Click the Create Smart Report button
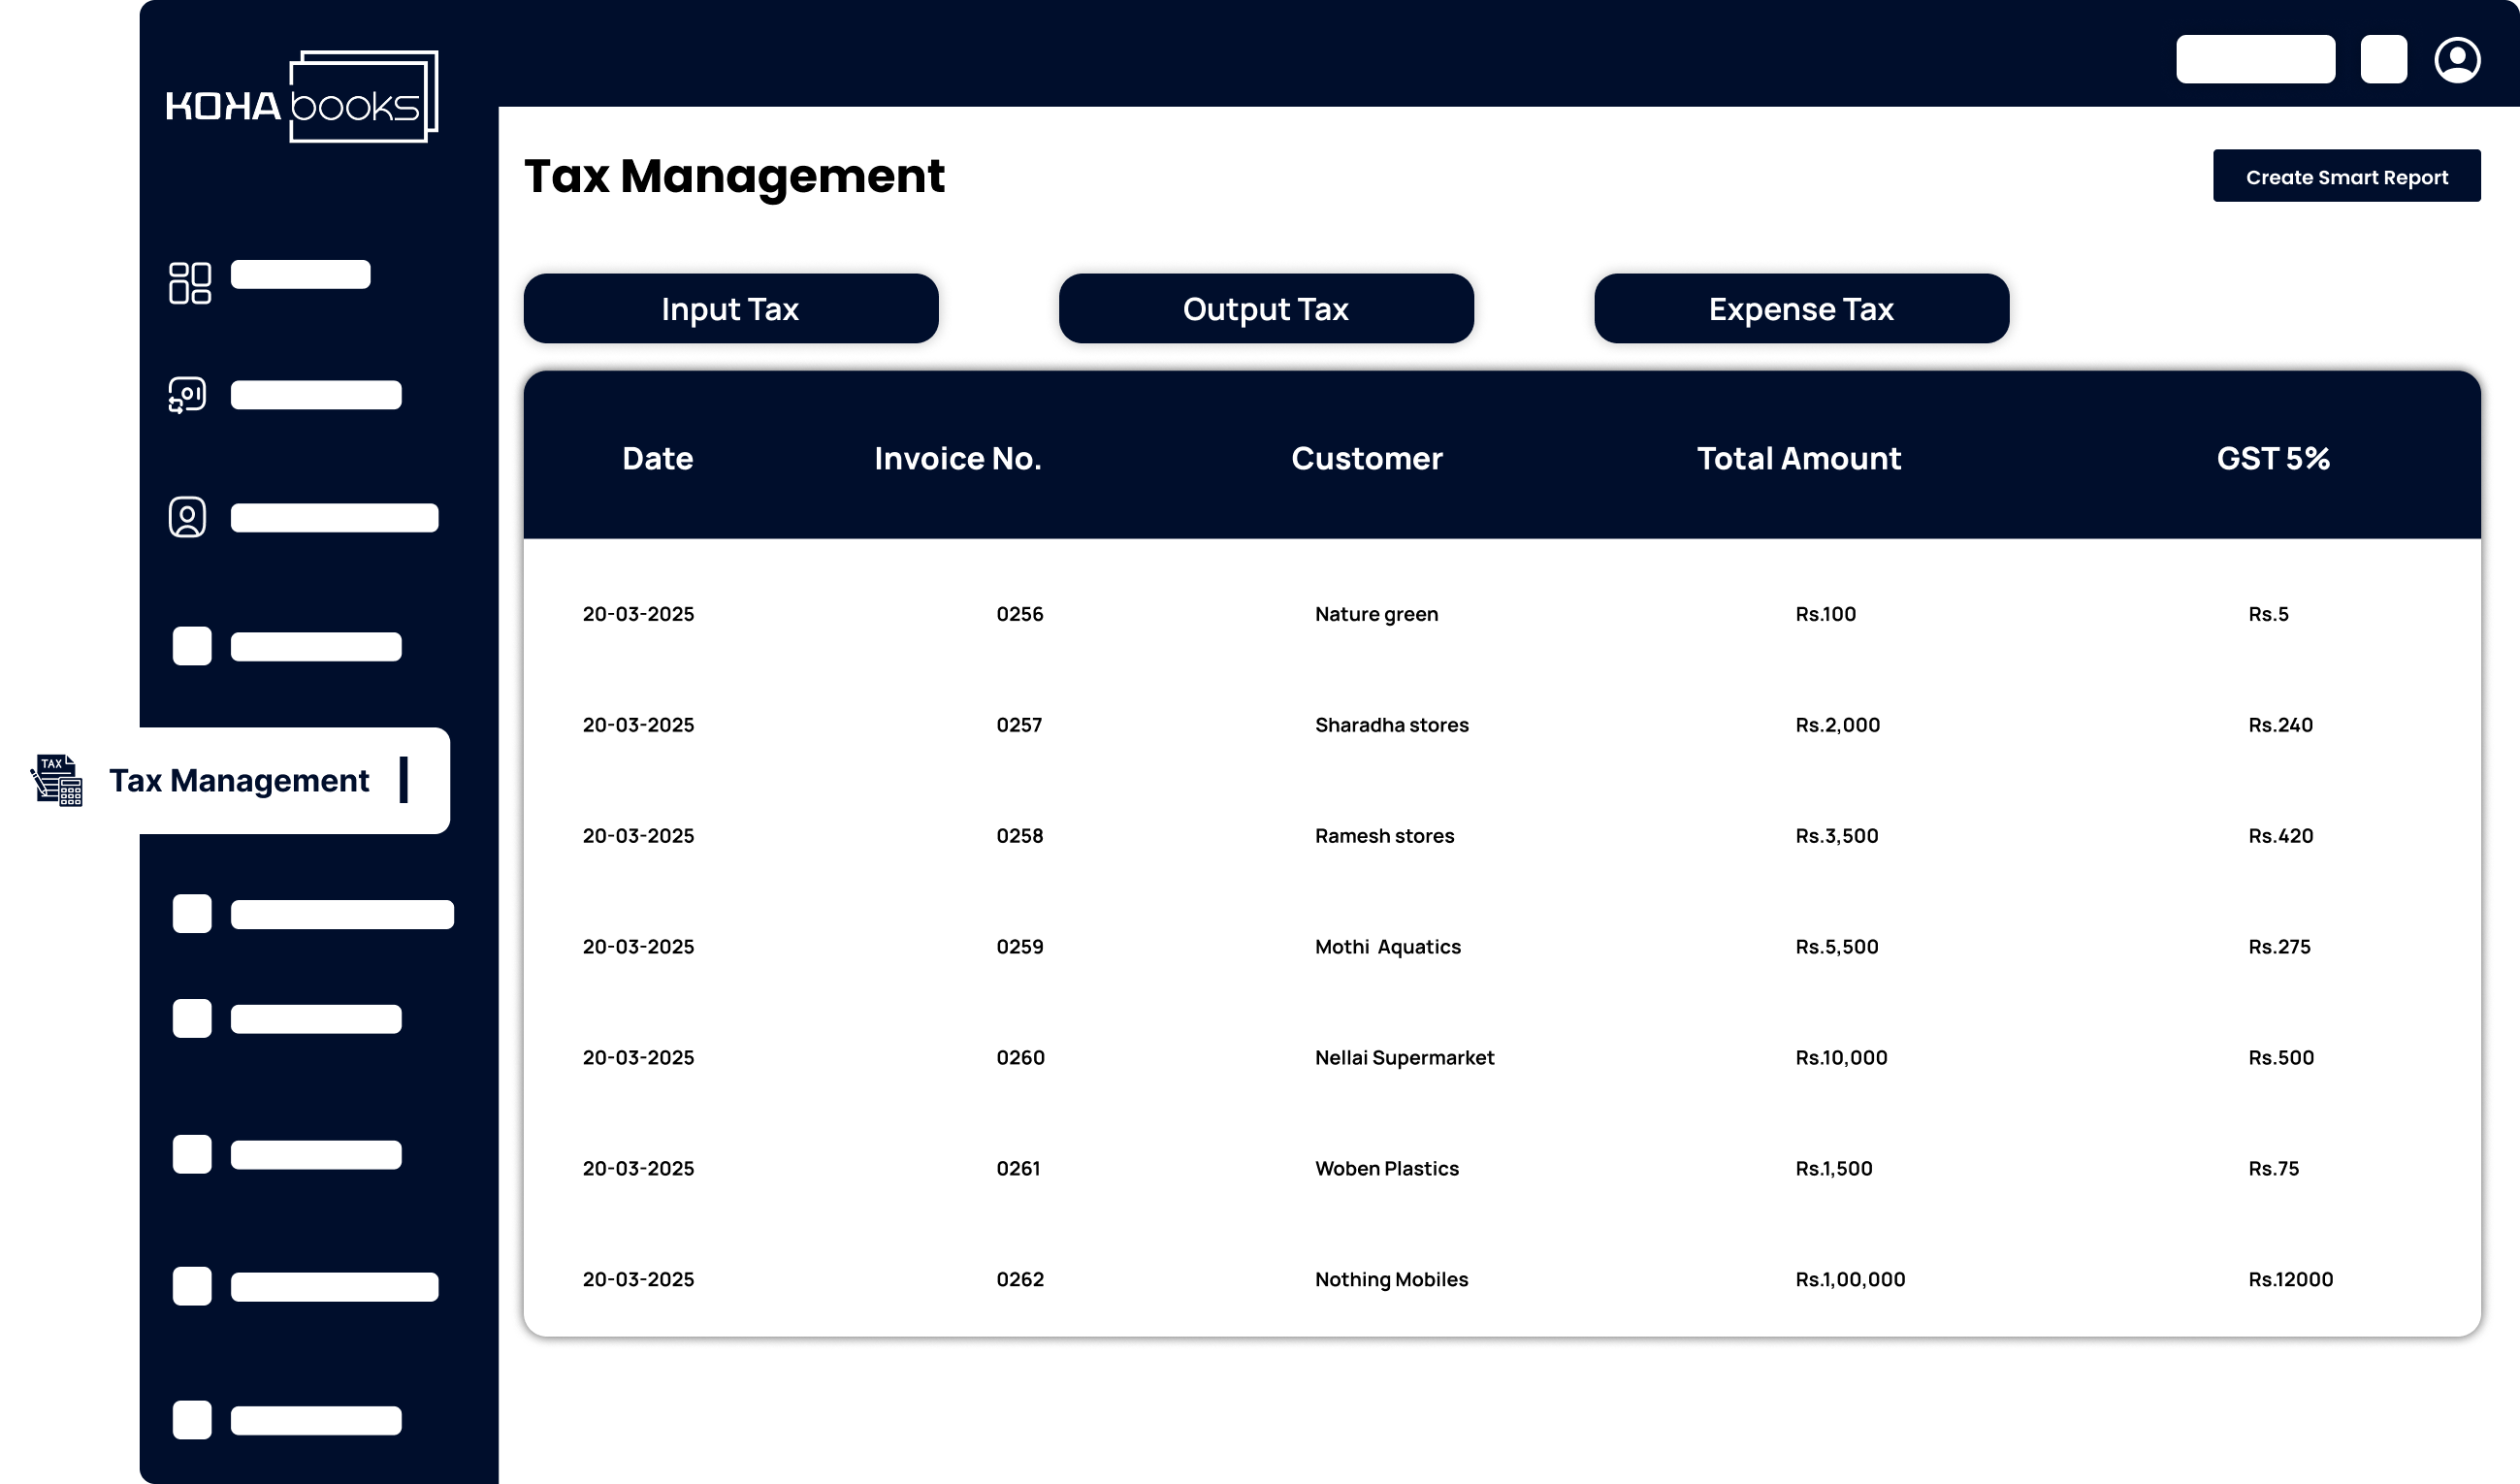Screen dimensions: 2520x1484 click(2346, 177)
